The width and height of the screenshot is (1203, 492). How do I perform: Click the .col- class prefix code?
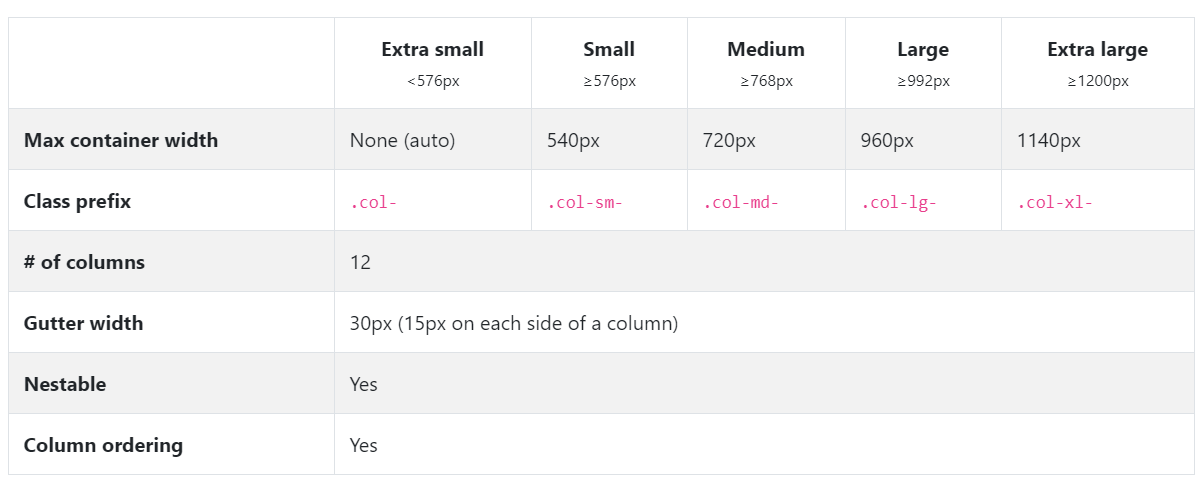point(373,203)
